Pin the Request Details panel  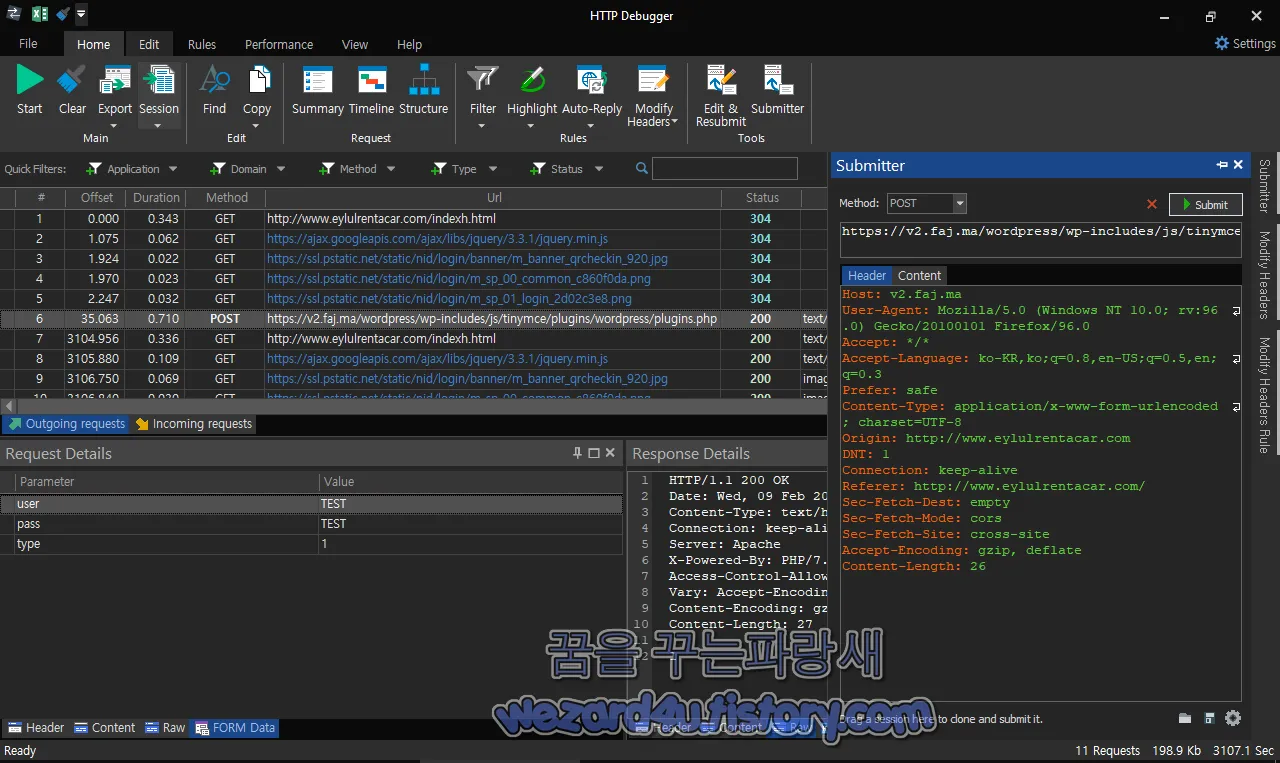pos(577,453)
